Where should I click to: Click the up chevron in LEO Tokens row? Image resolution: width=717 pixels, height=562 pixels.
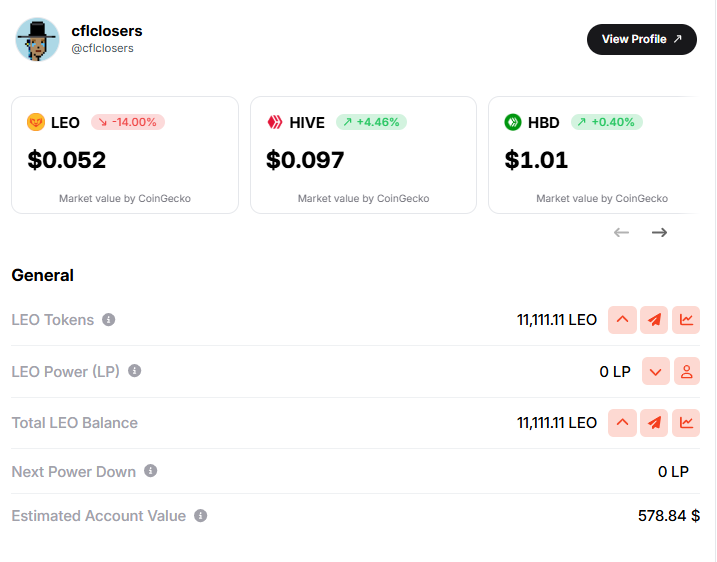tap(622, 320)
